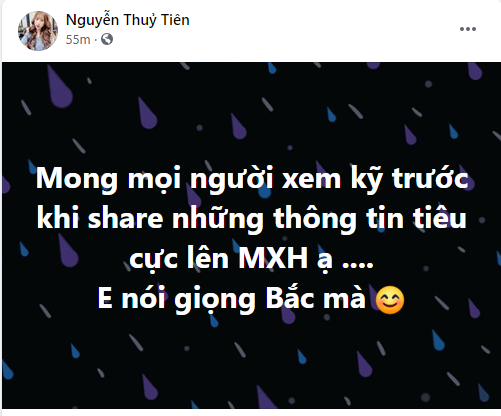
Task: Open the three-dot post options menu
Action: (x=468, y=29)
